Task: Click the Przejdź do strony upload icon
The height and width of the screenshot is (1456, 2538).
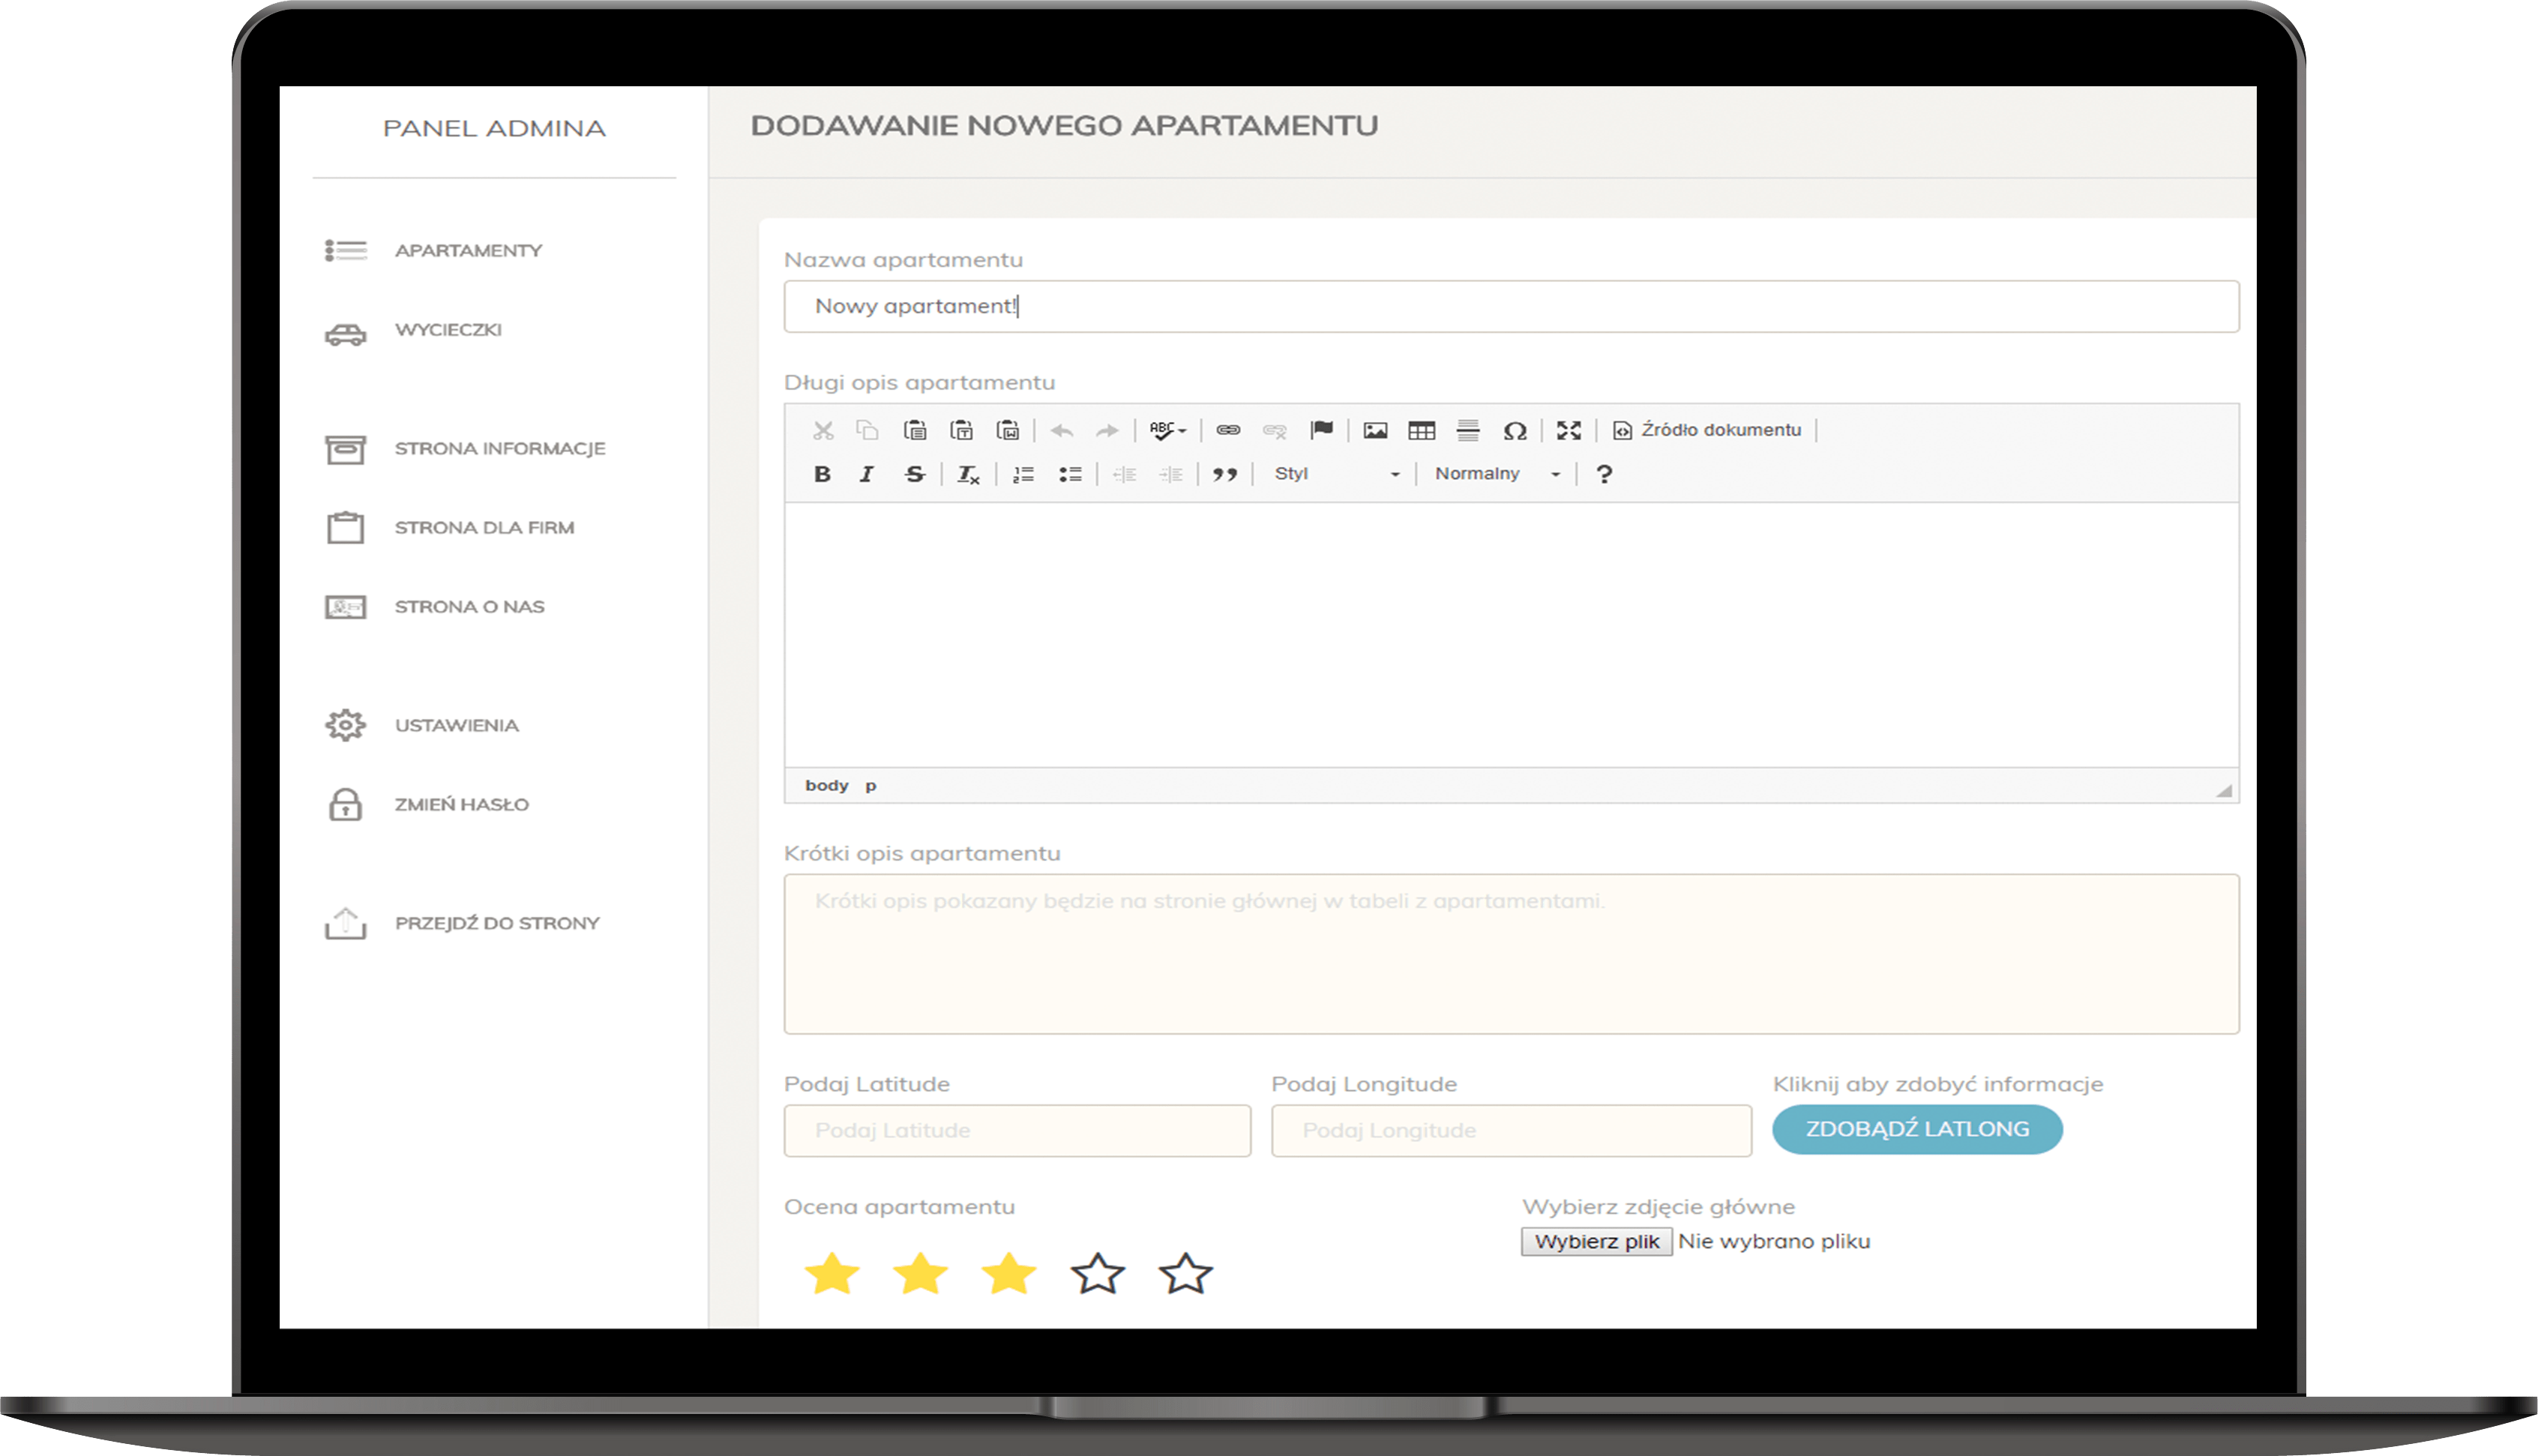Action: pyautogui.click(x=346, y=923)
